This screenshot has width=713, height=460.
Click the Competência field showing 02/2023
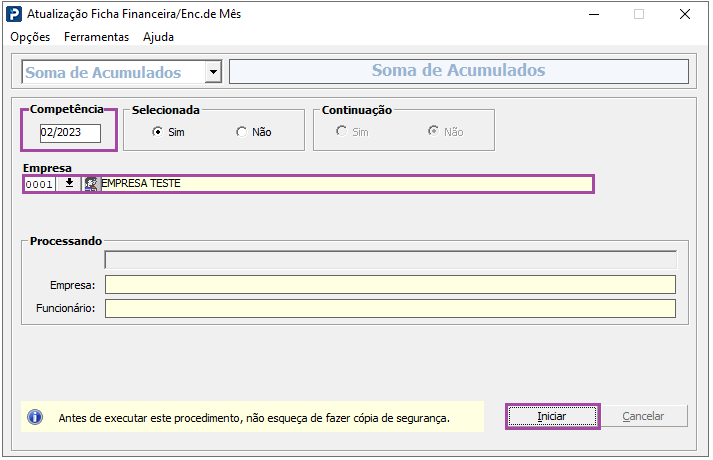70,133
